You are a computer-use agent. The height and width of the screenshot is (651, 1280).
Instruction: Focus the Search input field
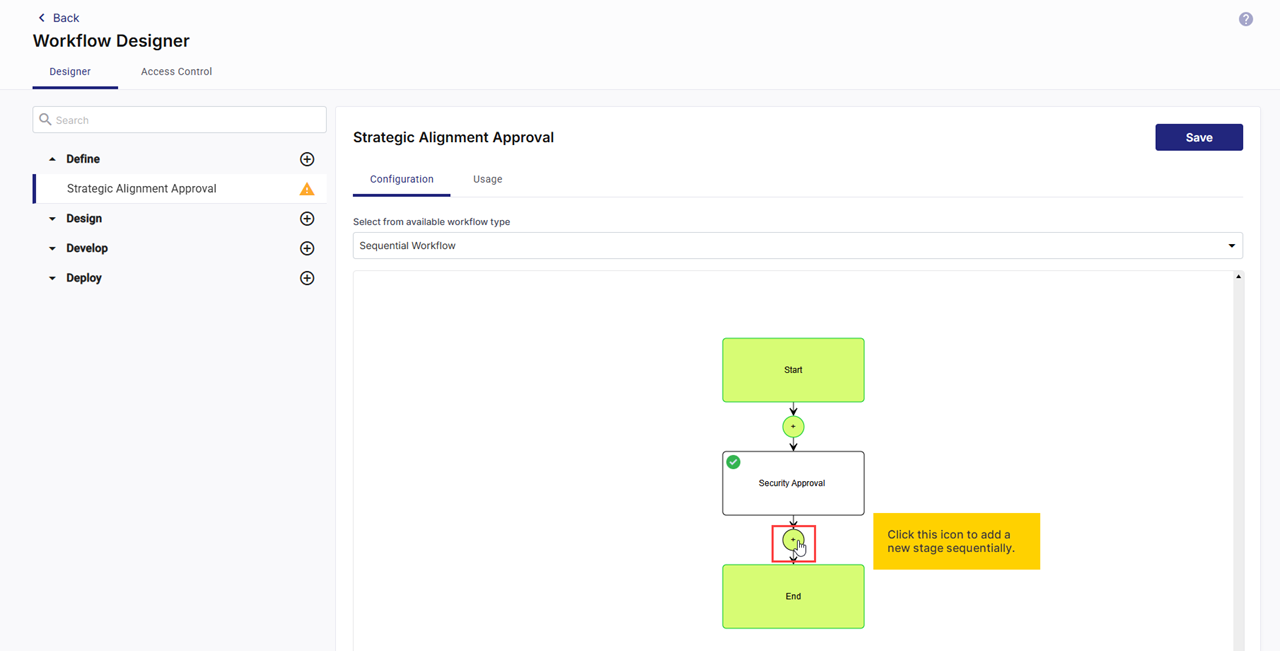click(180, 120)
